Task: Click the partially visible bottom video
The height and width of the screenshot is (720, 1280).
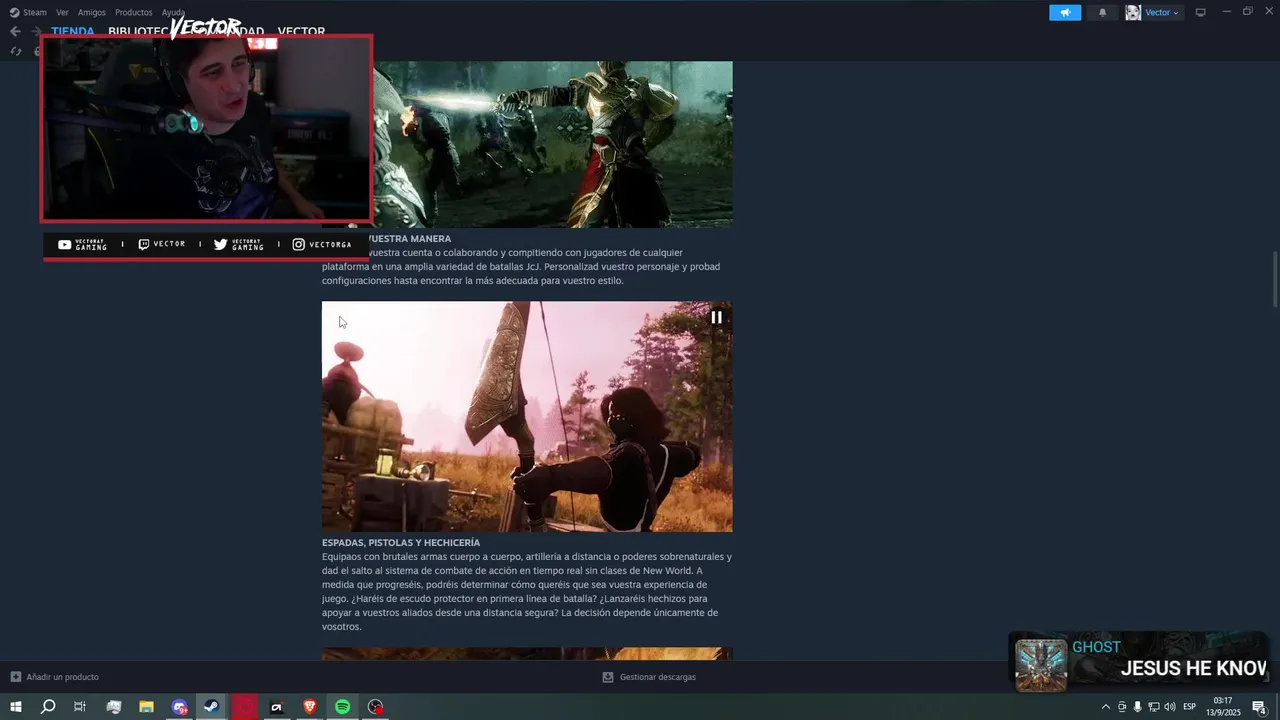Action: (x=527, y=654)
